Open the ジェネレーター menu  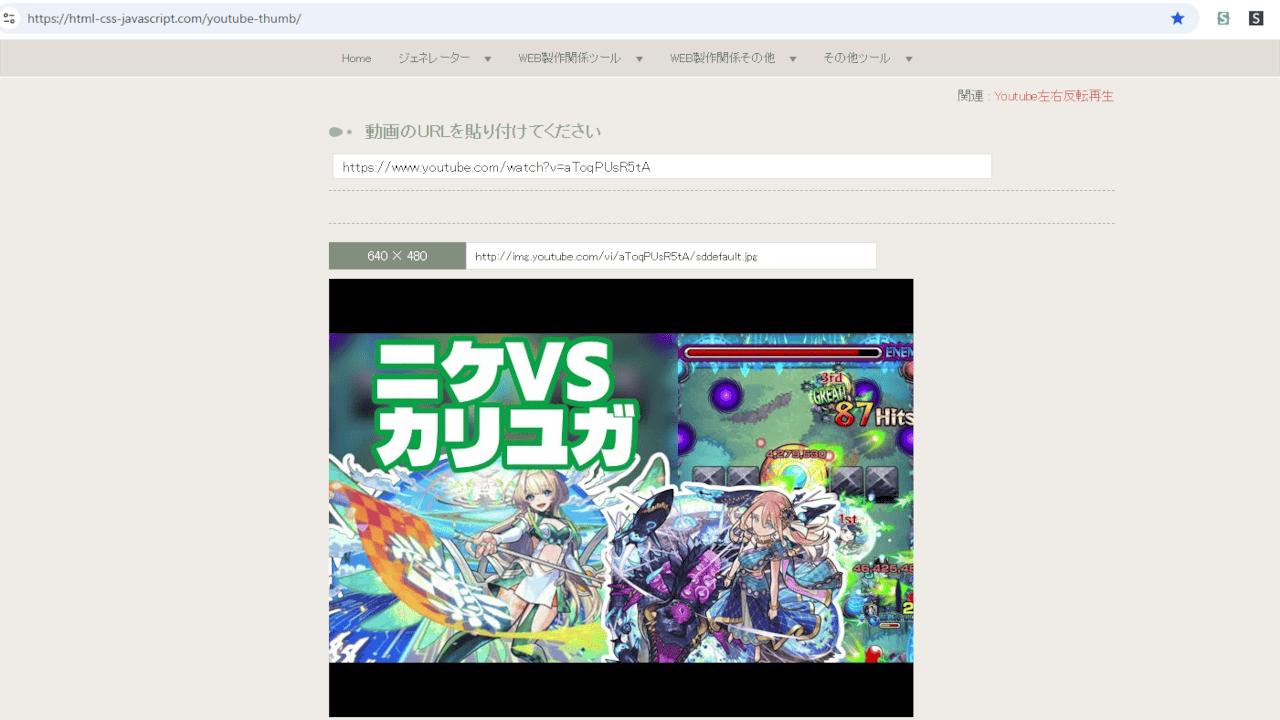434,59
